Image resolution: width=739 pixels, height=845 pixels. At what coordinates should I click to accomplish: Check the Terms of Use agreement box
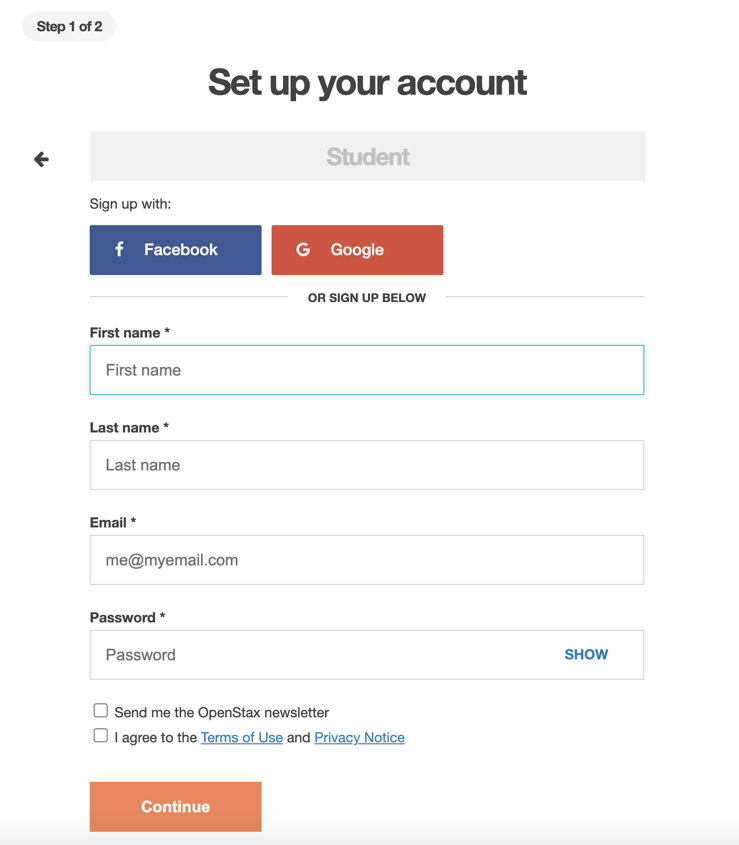coord(100,734)
